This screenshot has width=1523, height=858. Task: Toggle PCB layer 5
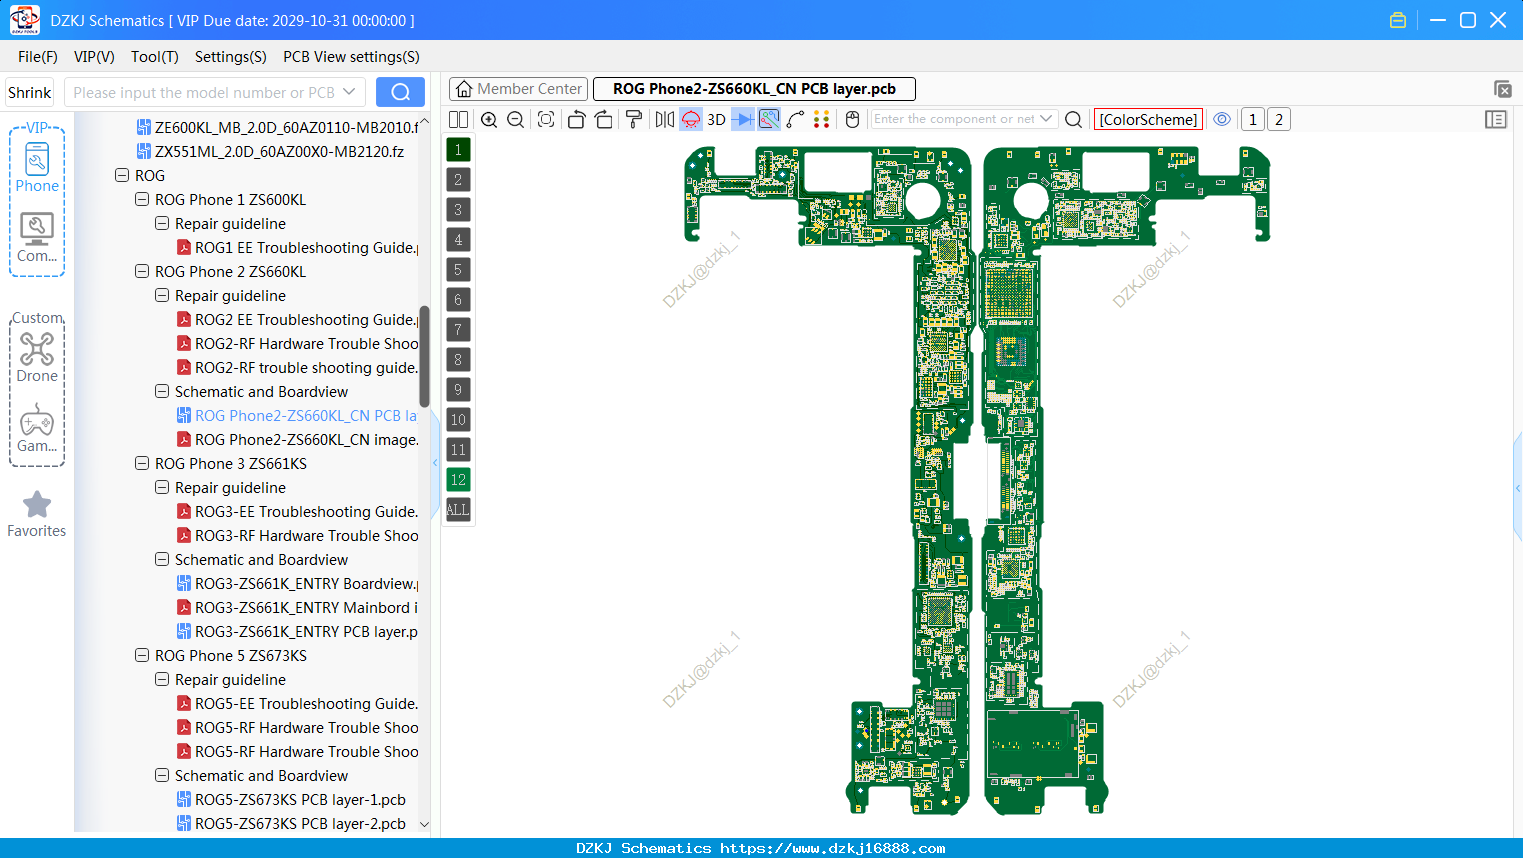click(458, 270)
